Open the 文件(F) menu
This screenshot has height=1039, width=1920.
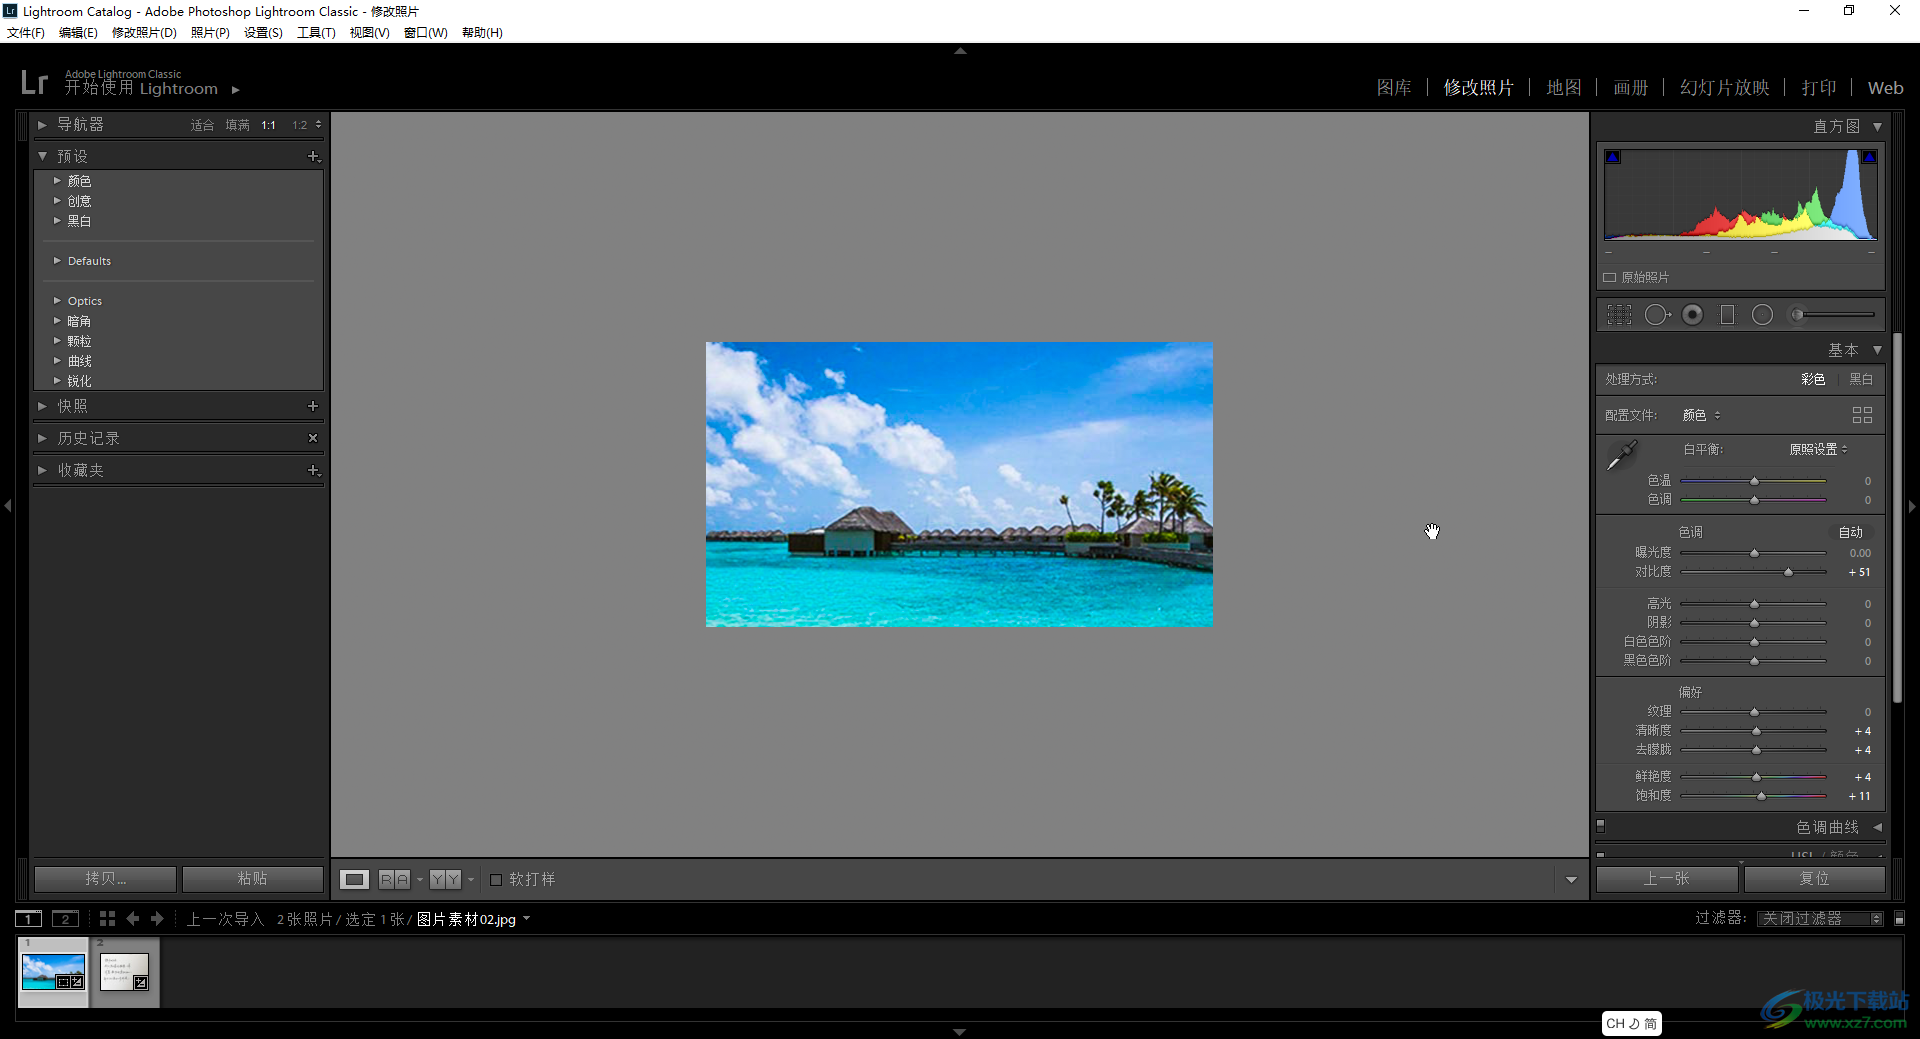(26, 32)
